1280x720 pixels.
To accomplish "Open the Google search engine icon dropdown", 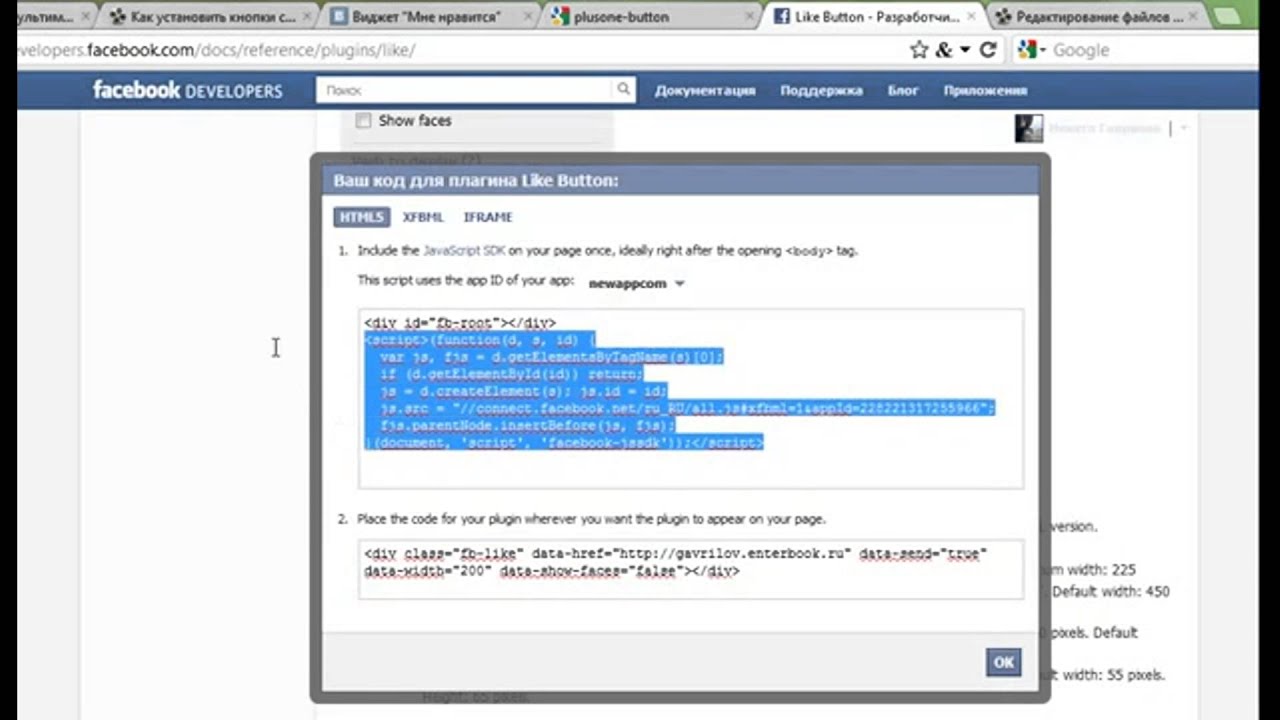I will (1031, 50).
